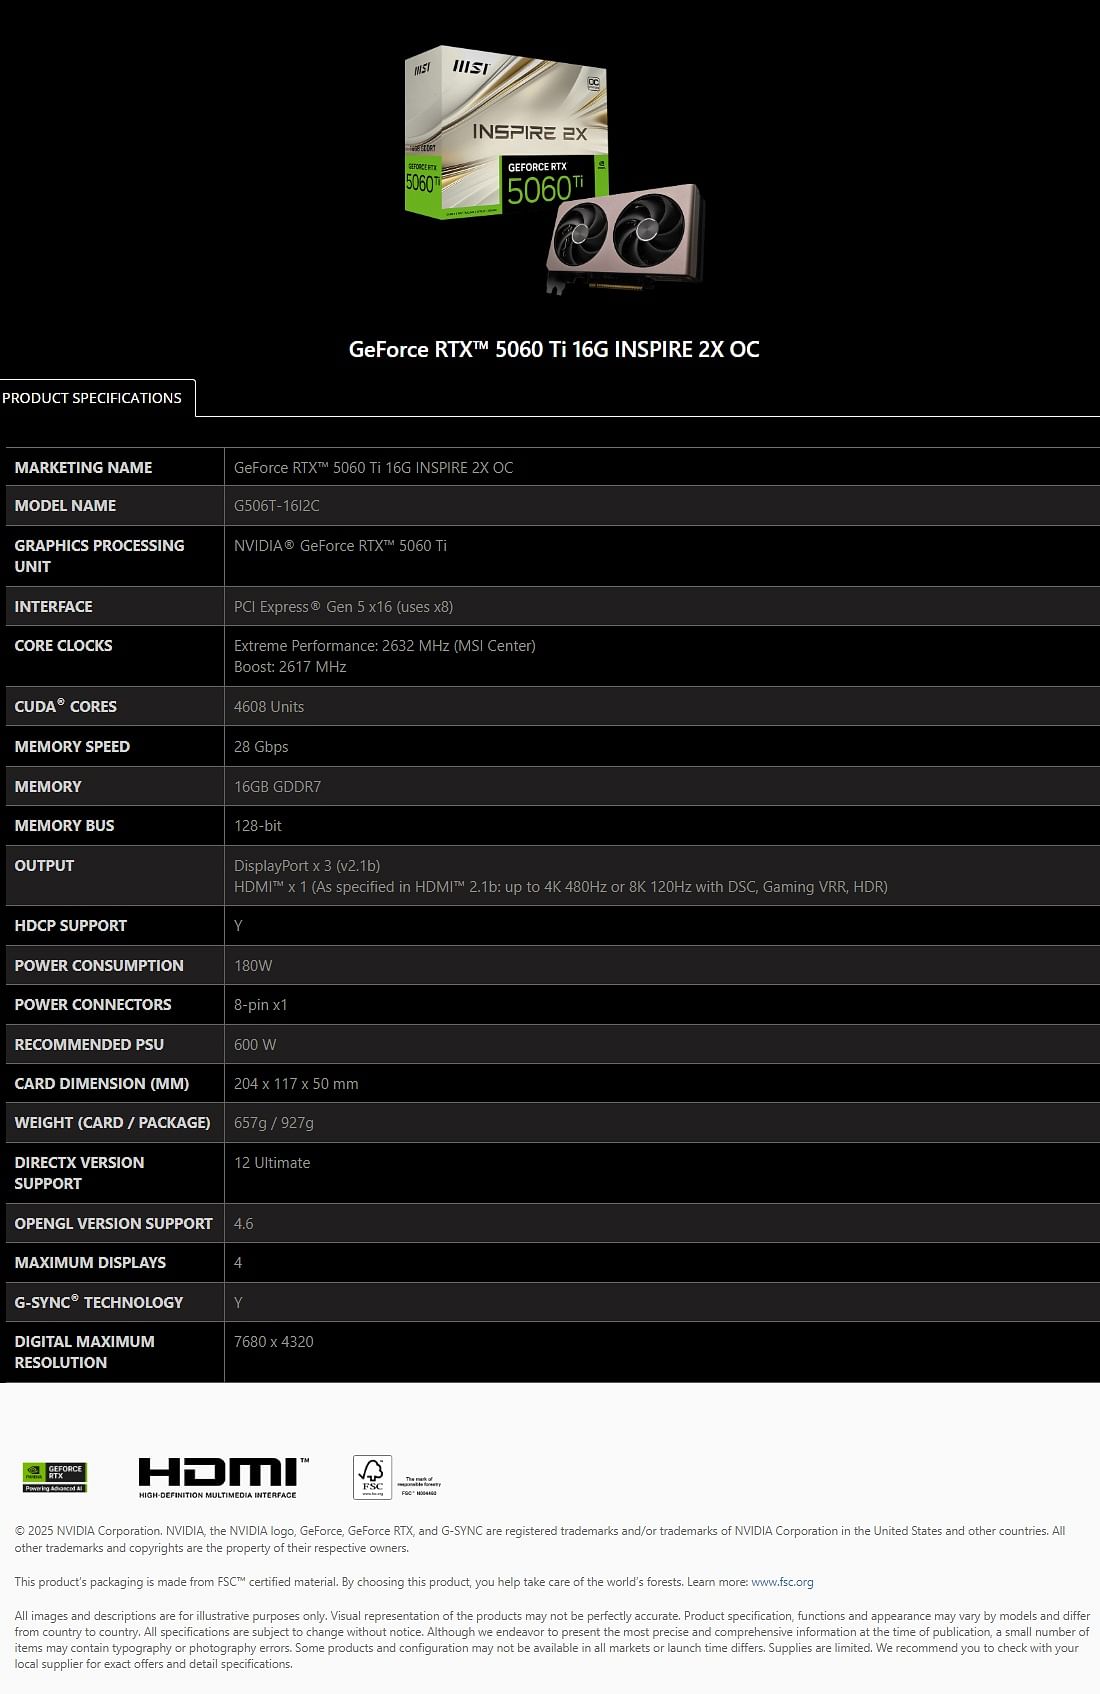The height and width of the screenshot is (1694, 1100).
Task: Select the '12 Ultimate' value
Action: pos(272,1163)
